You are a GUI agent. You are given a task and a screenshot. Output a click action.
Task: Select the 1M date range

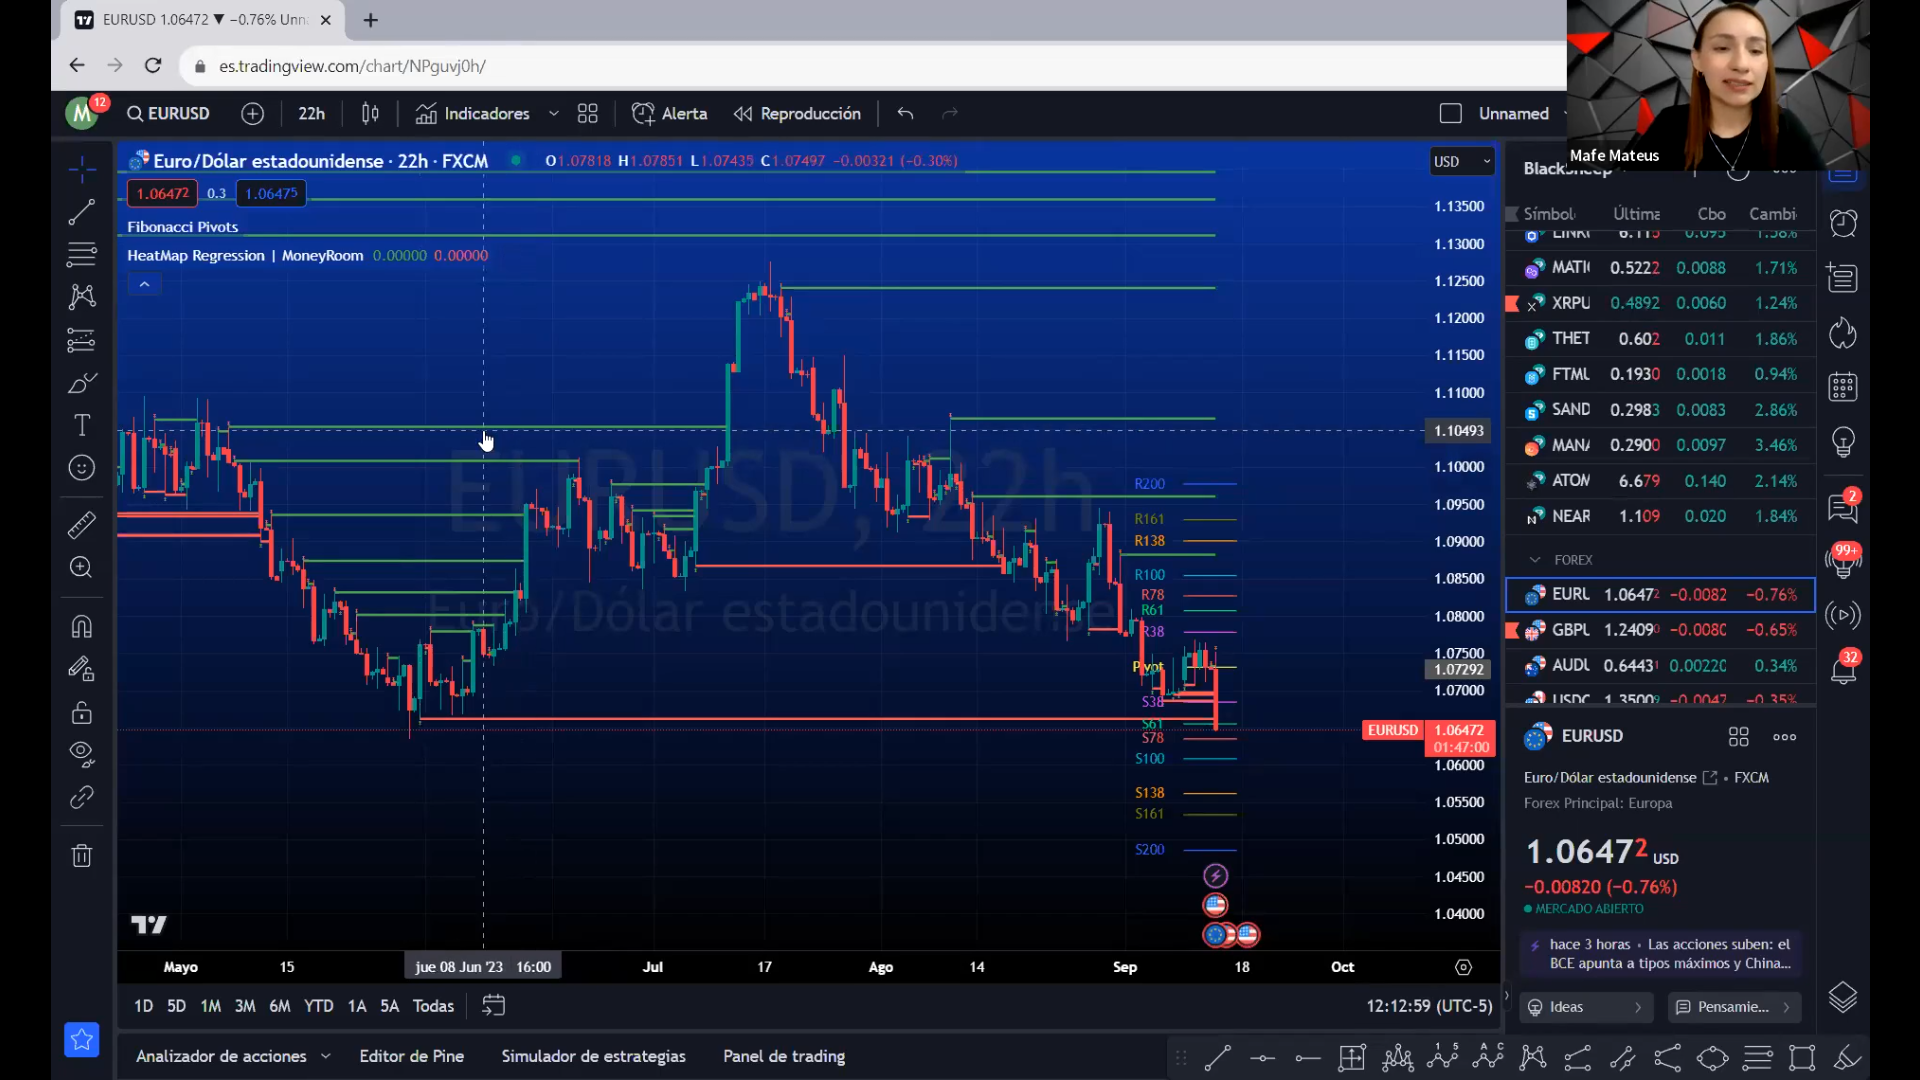pos(210,1007)
